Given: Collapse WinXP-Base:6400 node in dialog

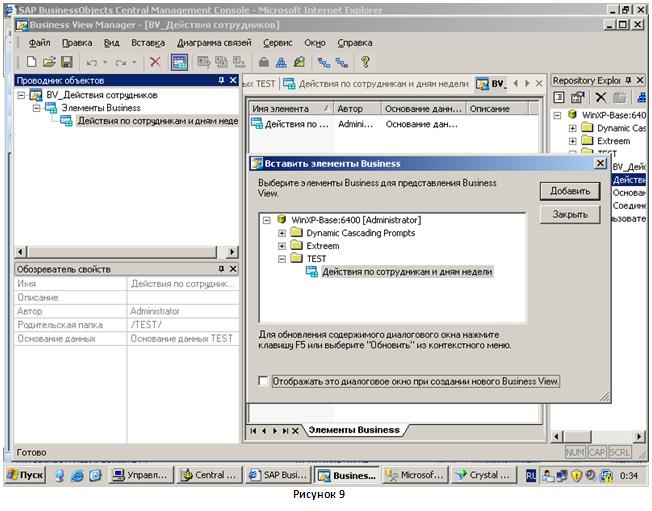Looking at the screenshot, I should tap(267, 220).
